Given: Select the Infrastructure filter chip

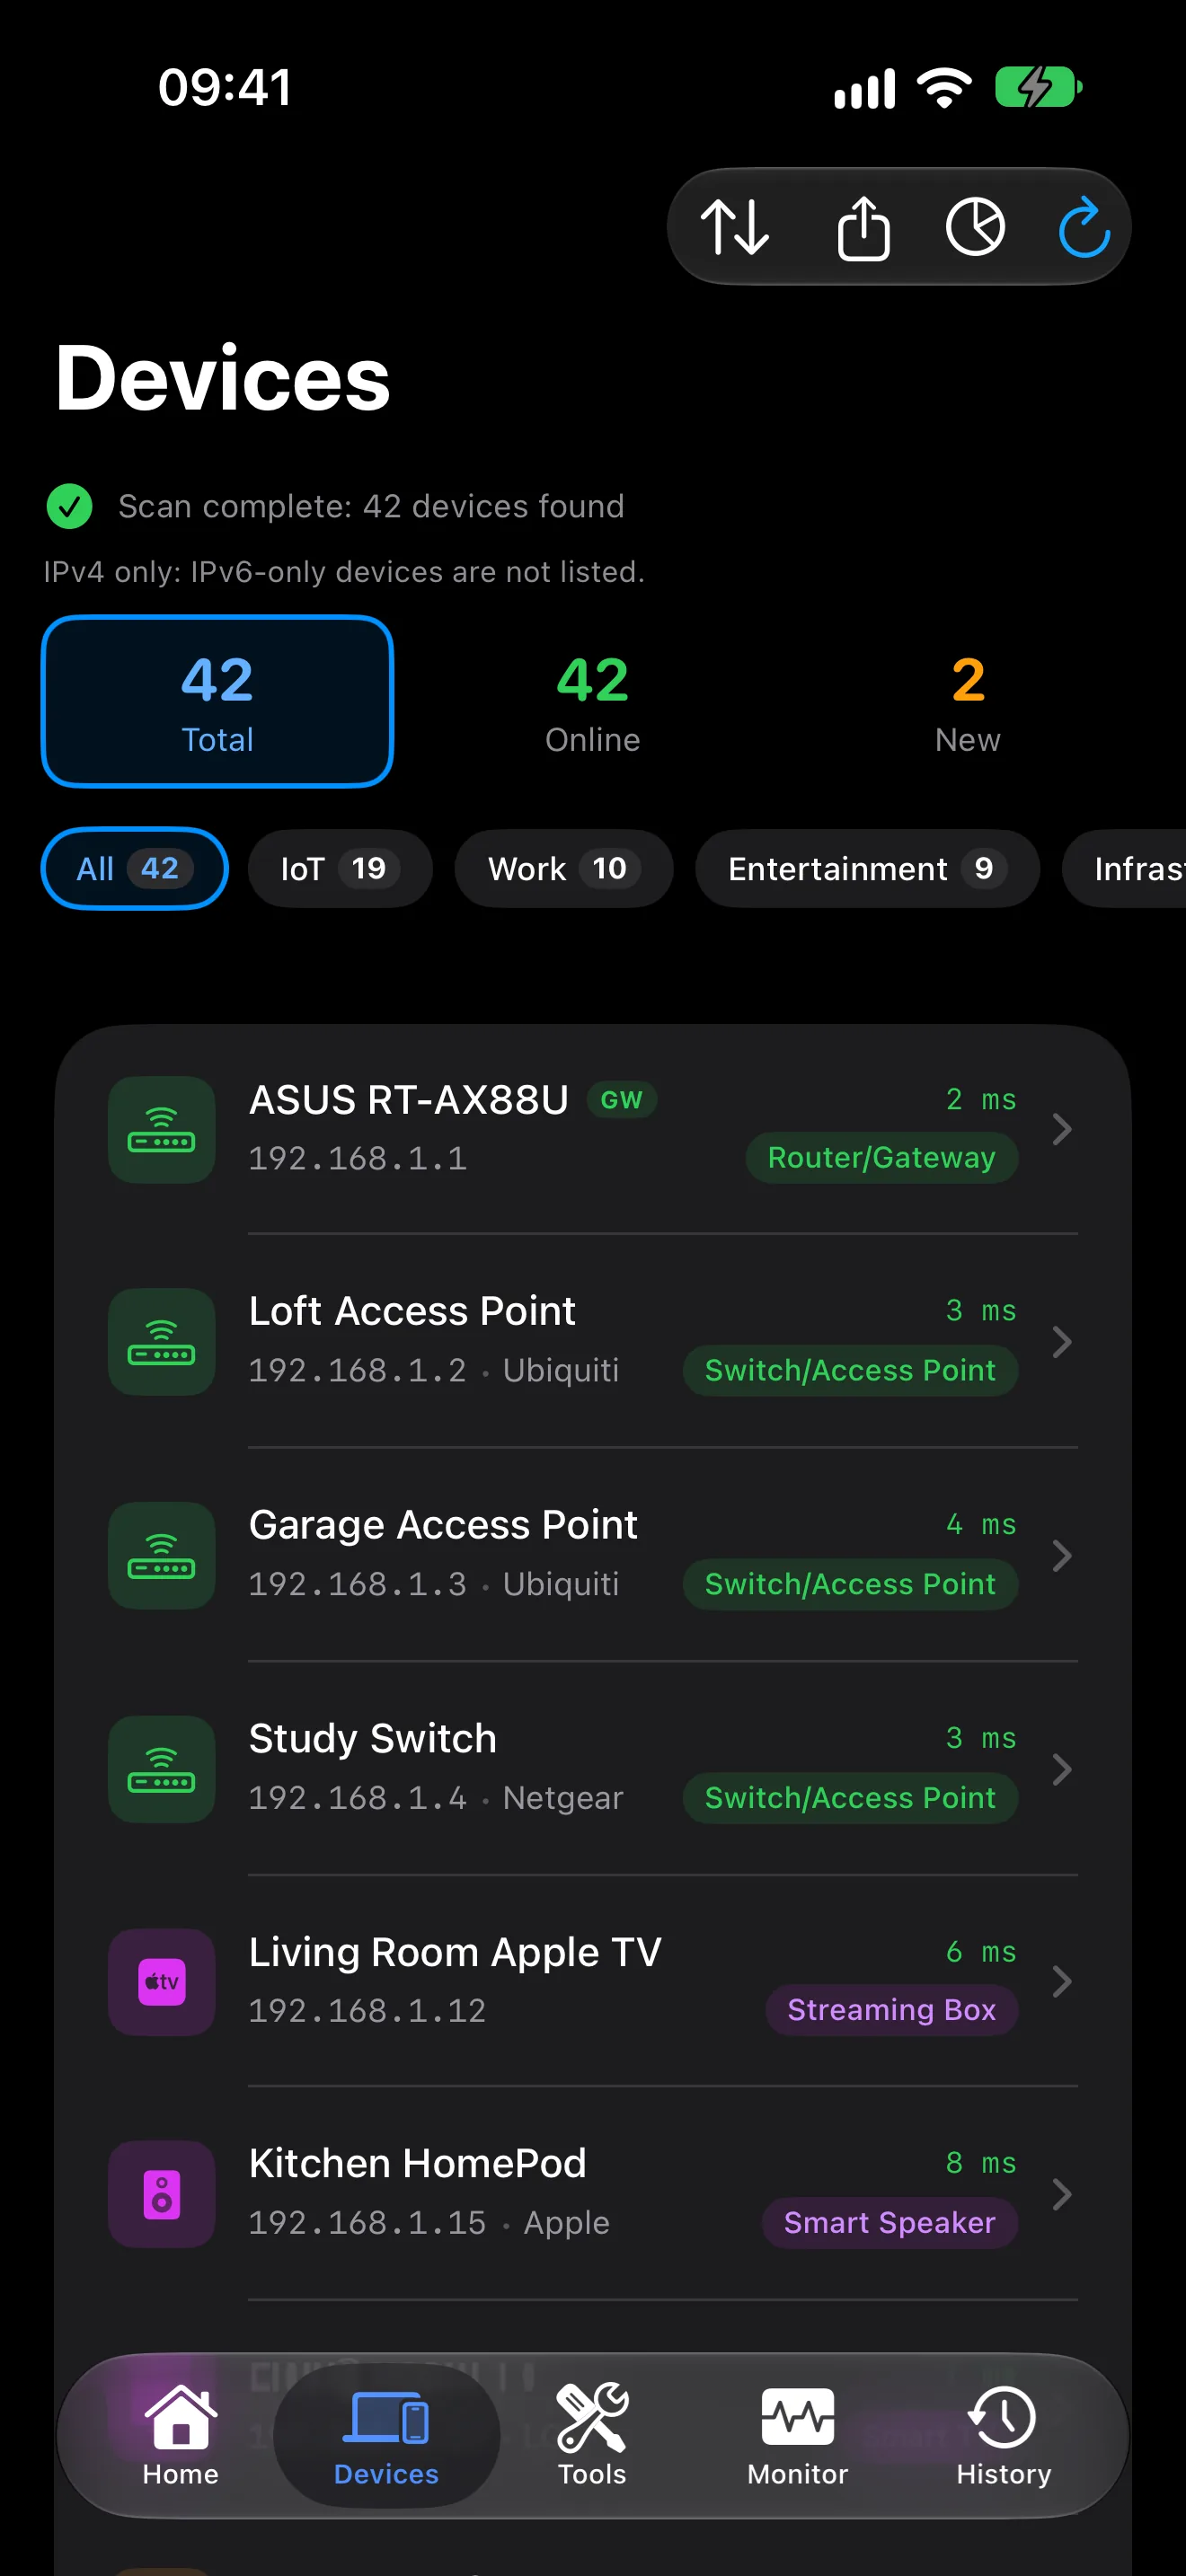Looking at the screenshot, I should coord(1125,868).
